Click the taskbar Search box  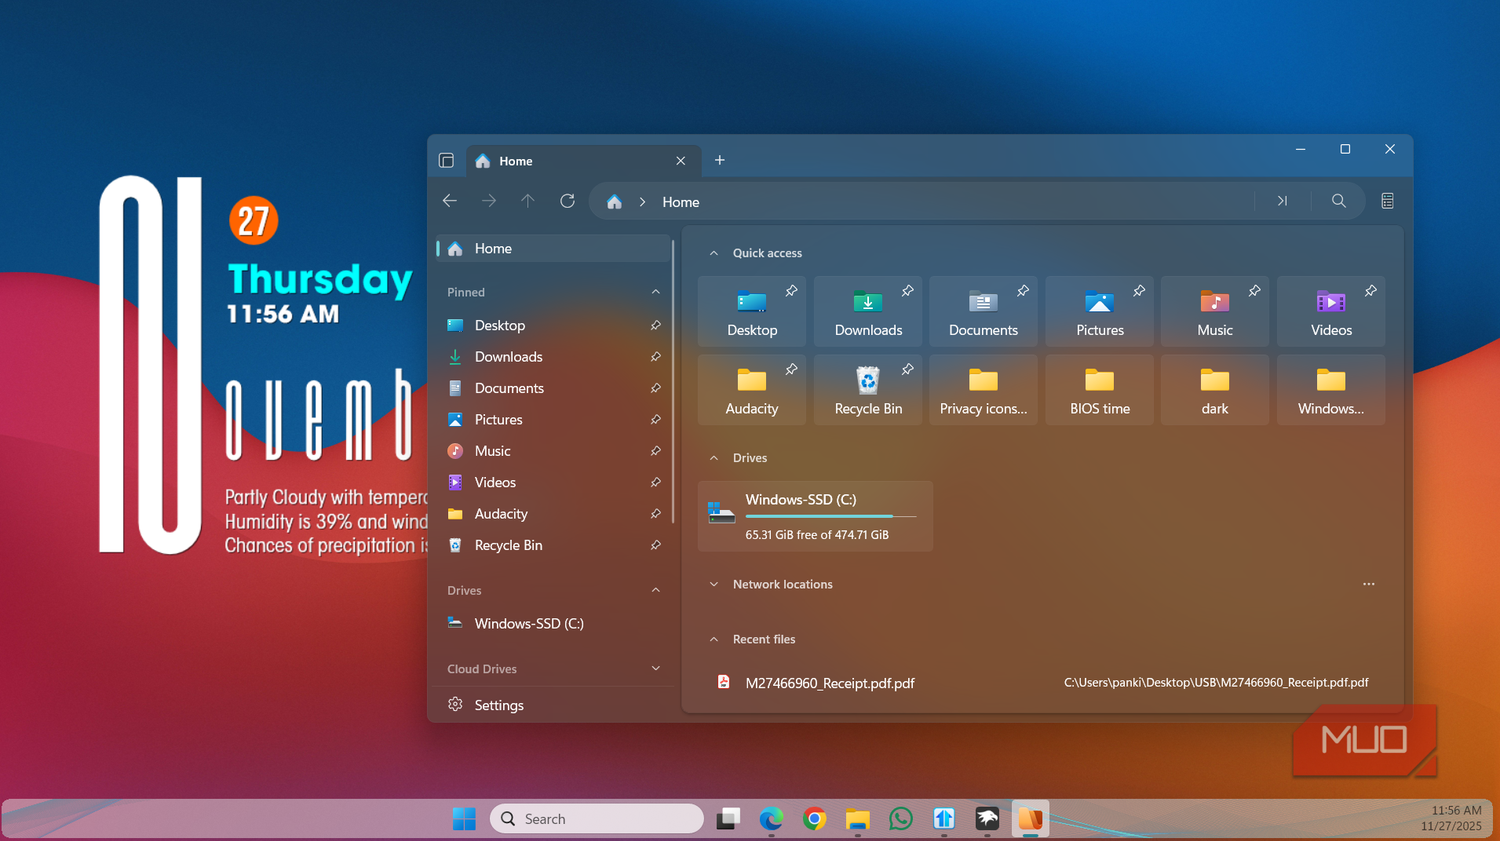(x=597, y=818)
